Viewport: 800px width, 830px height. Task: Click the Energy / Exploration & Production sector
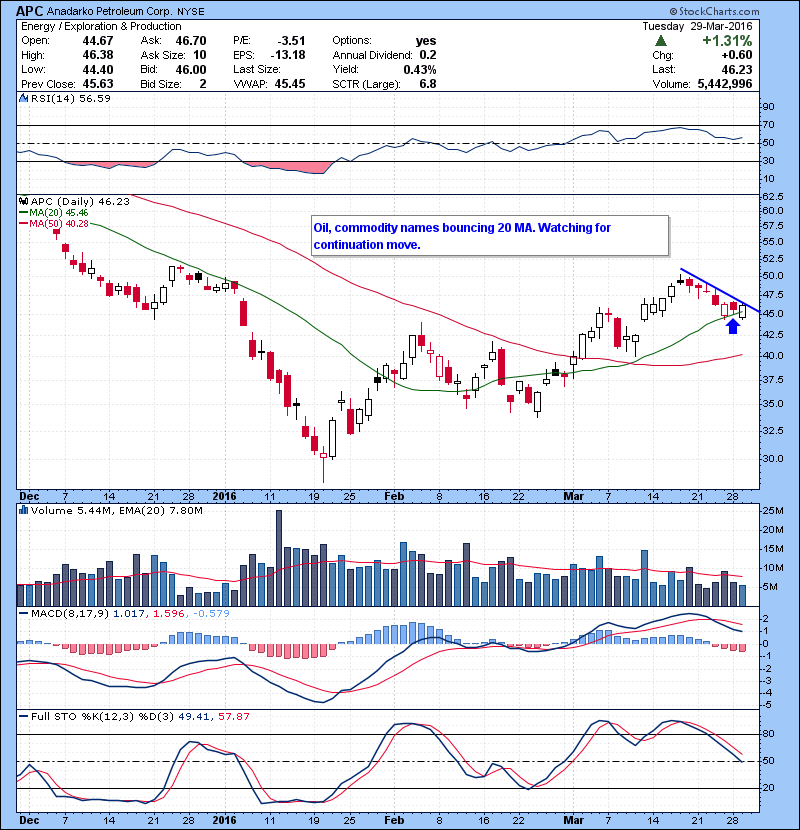(101, 26)
